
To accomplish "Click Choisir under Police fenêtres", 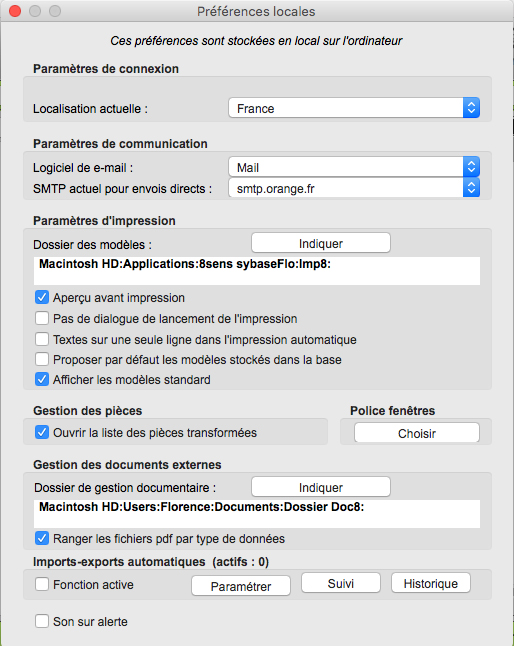I will (416, 433).
